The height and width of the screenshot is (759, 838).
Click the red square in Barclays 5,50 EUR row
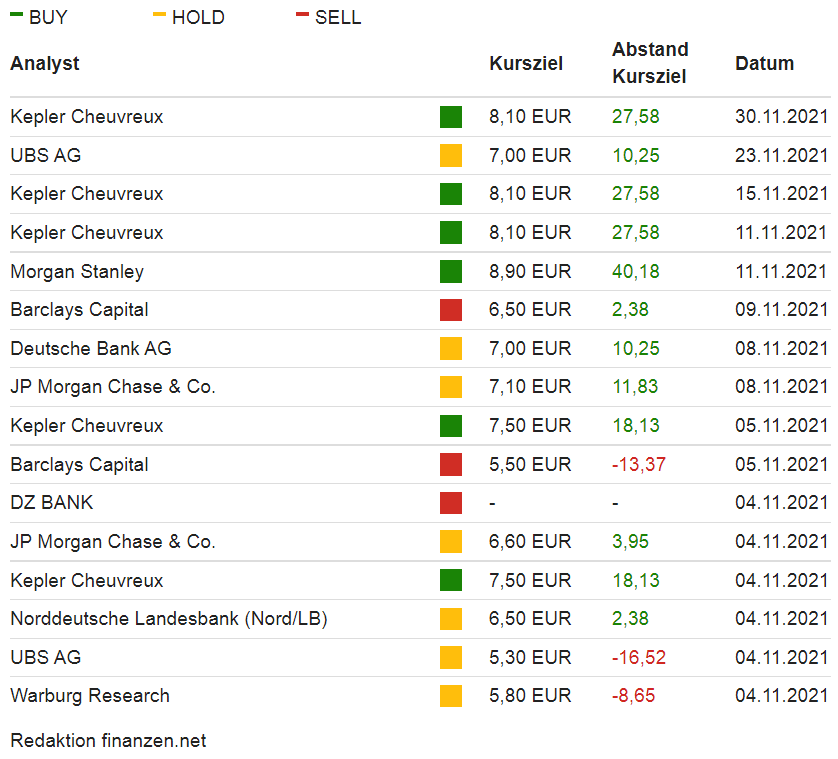(x=451, y=464)
